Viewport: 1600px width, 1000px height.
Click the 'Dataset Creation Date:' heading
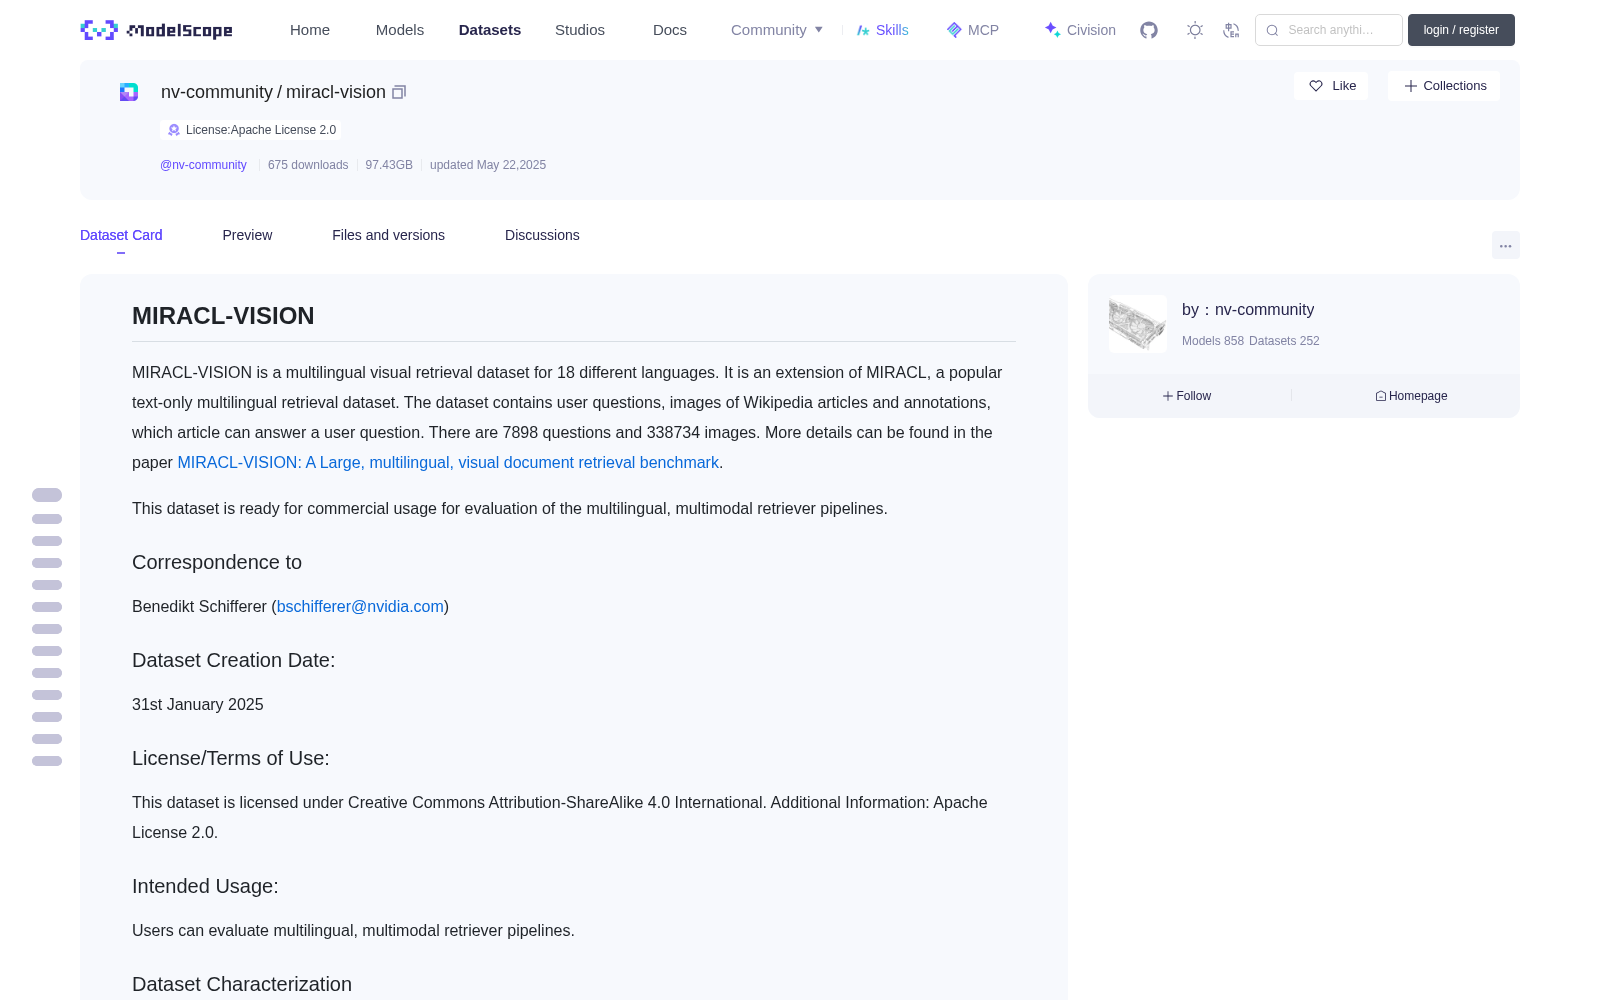point(234,661)
